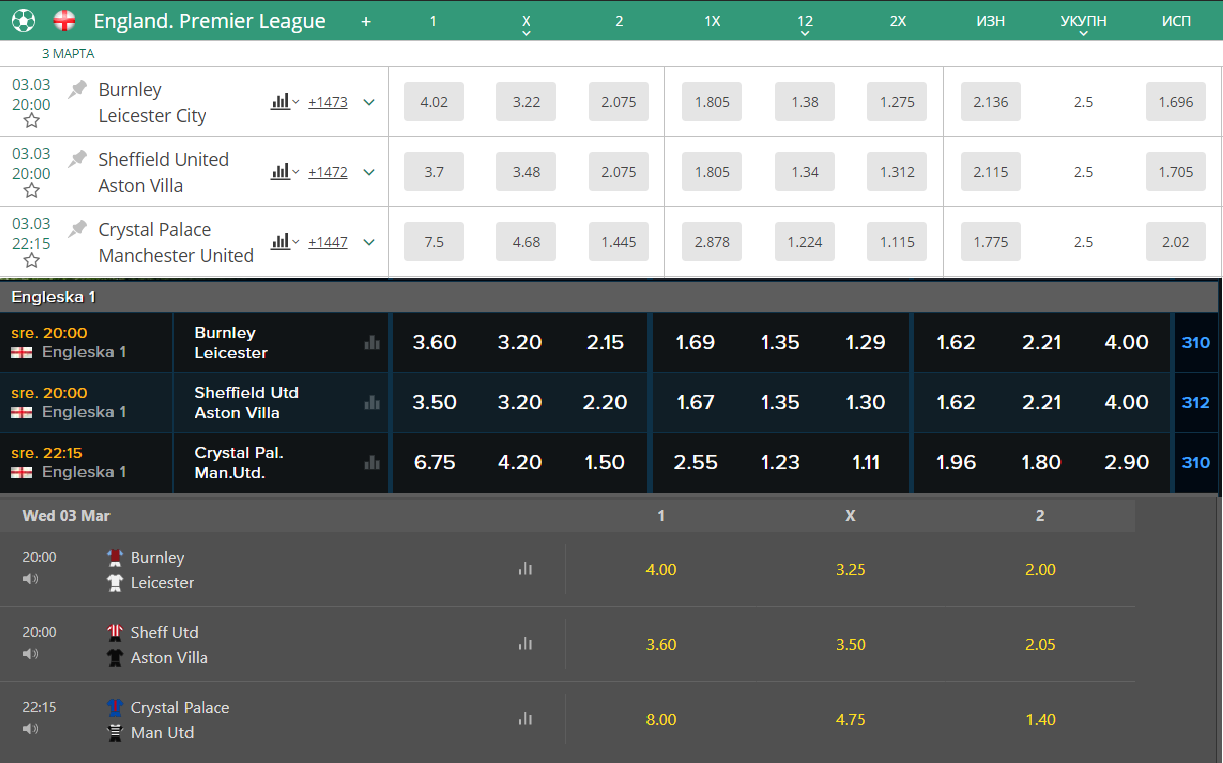This screenshot has height=763, width=1223.
Task: Select 2.136 ИЗН odds for Burnley match
Action: [x=991, y=102]
